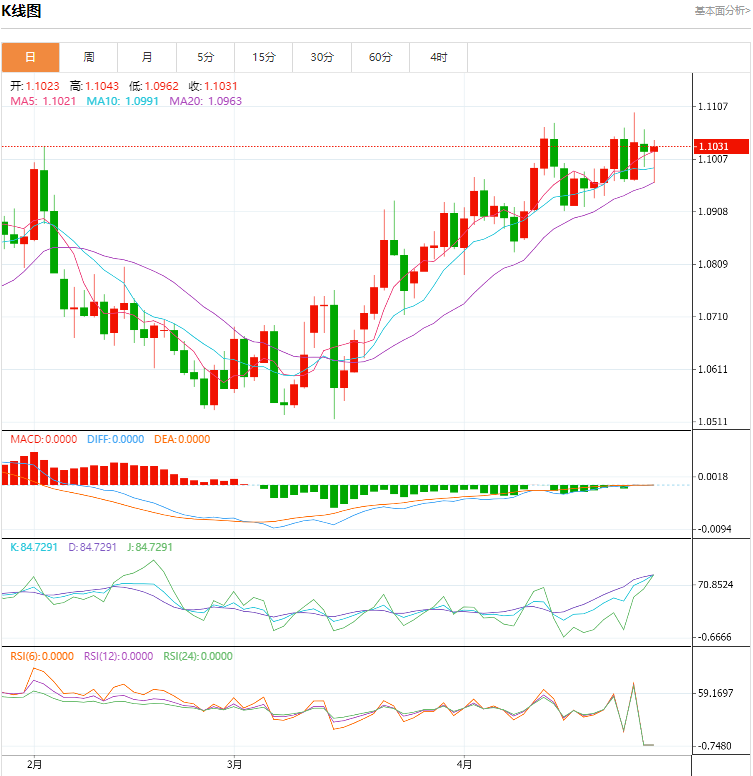Click the RSI(24): 0.0000 label
The height and width of the screenshot is (776, 753).
click(198, 656)
